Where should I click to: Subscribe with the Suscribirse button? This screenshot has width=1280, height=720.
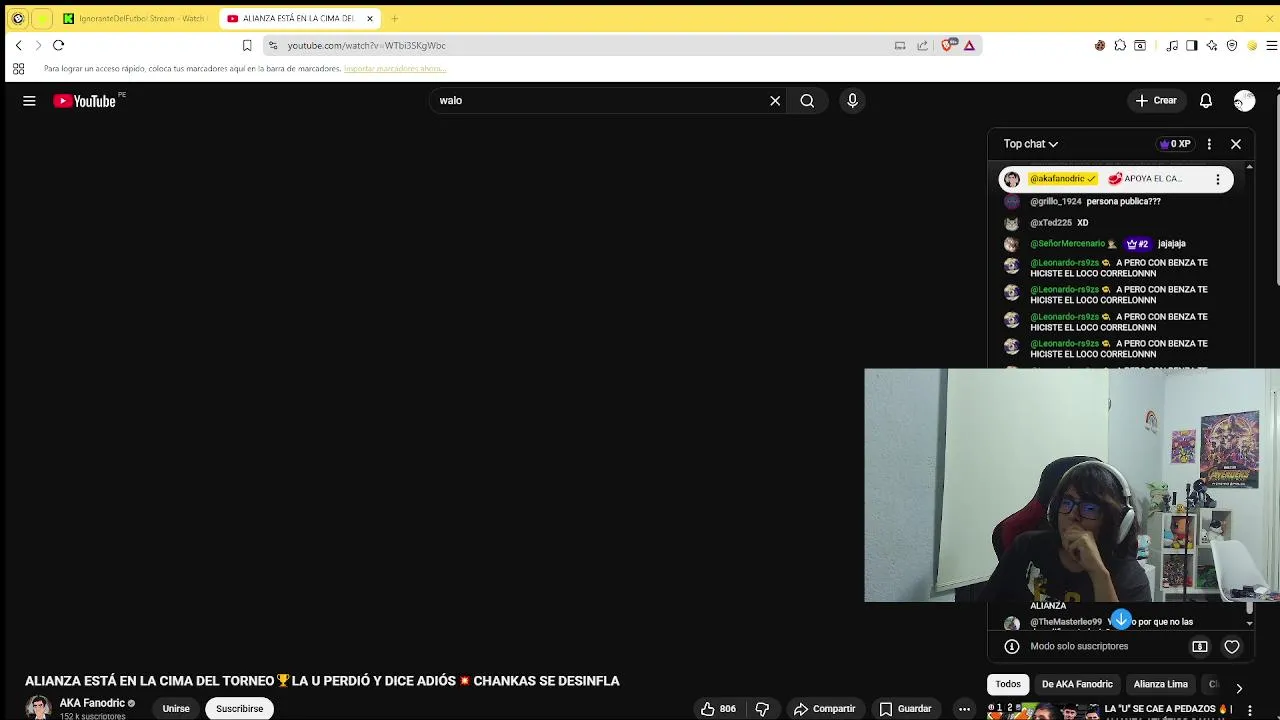coord(240,709)
